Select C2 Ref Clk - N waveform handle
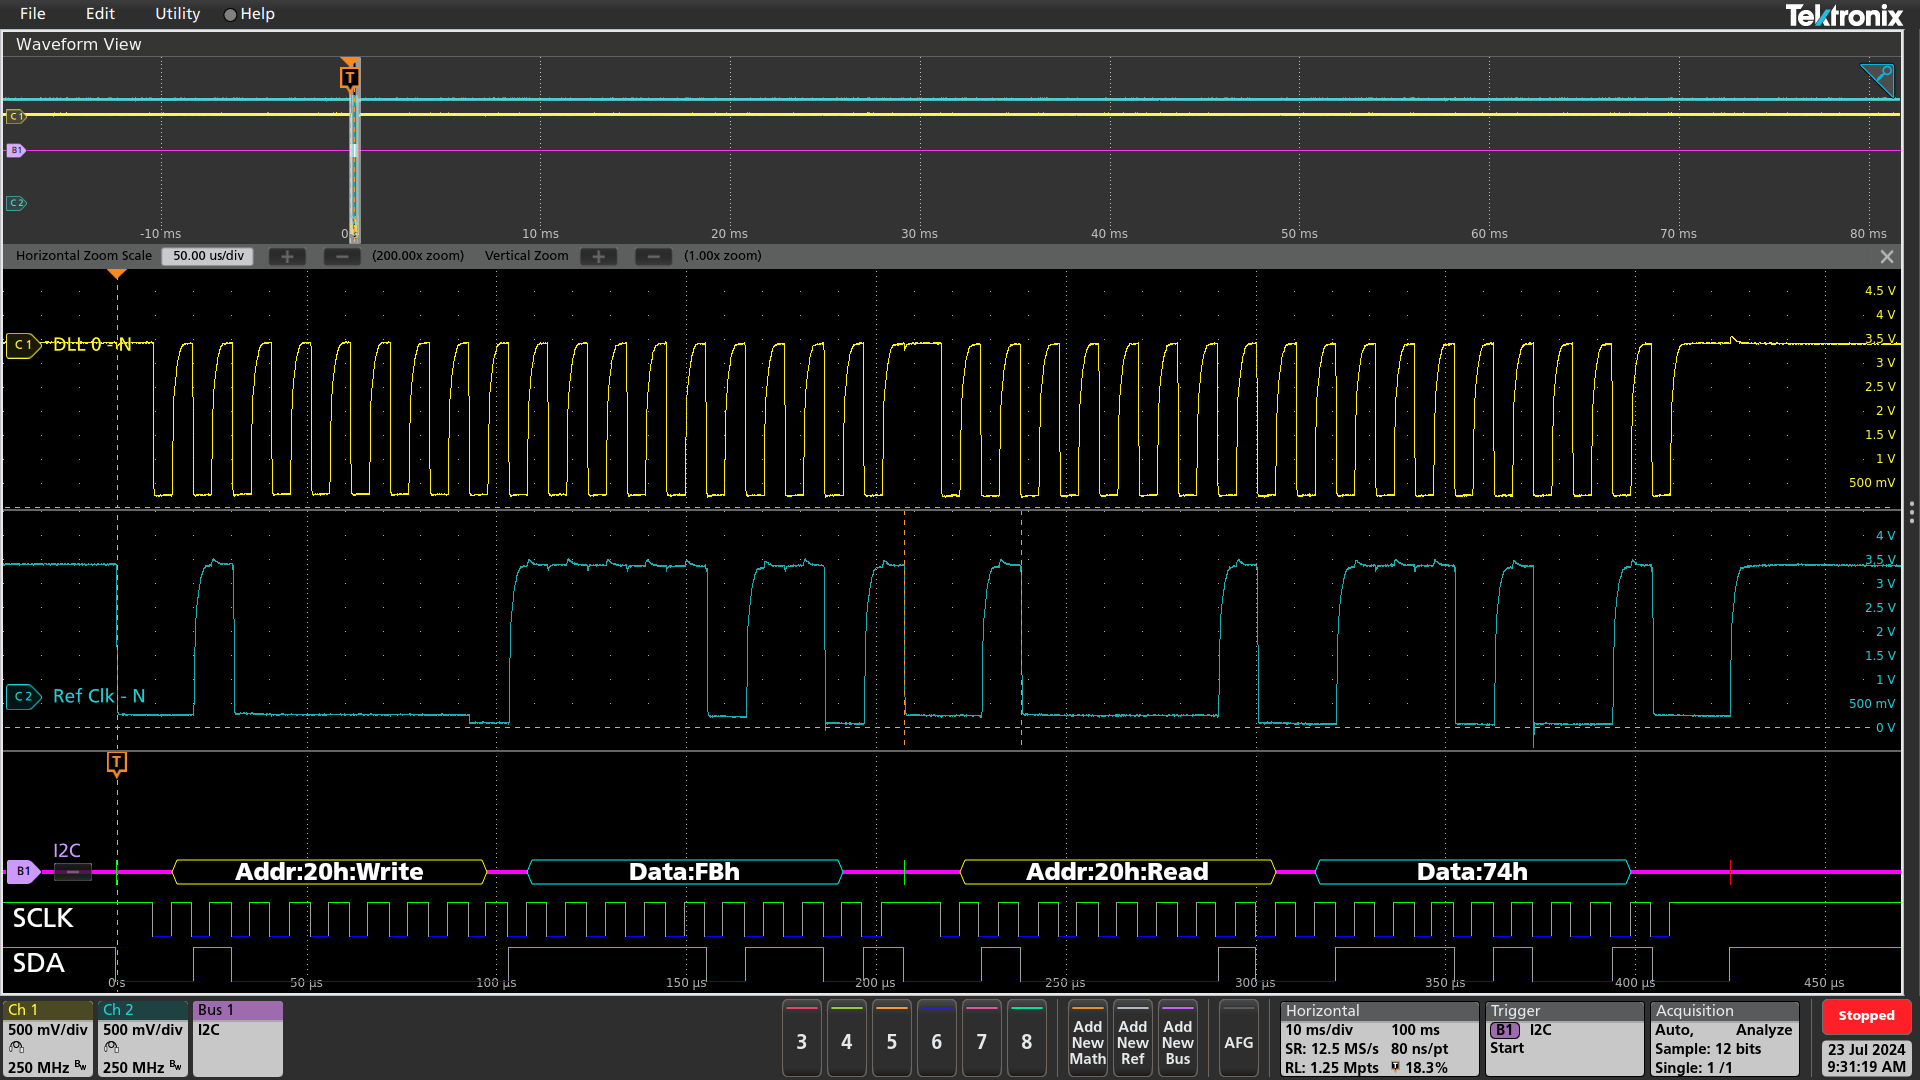 click(23, 696)
